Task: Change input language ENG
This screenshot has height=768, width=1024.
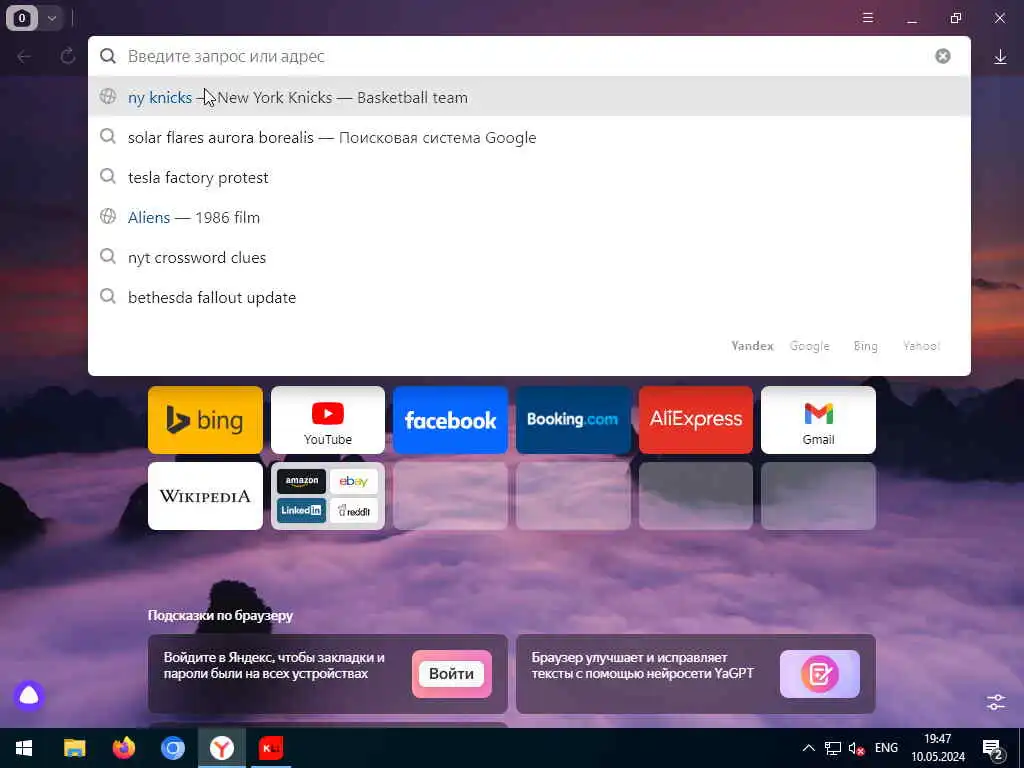Action: 886,748
